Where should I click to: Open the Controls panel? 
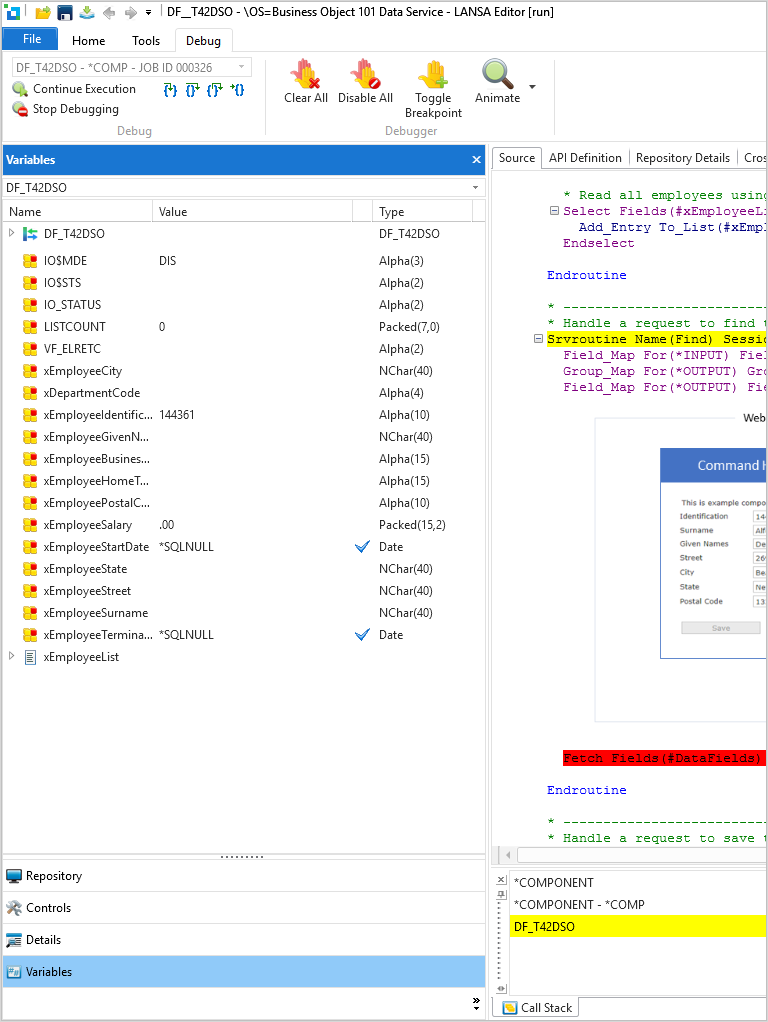pos(49,908)
